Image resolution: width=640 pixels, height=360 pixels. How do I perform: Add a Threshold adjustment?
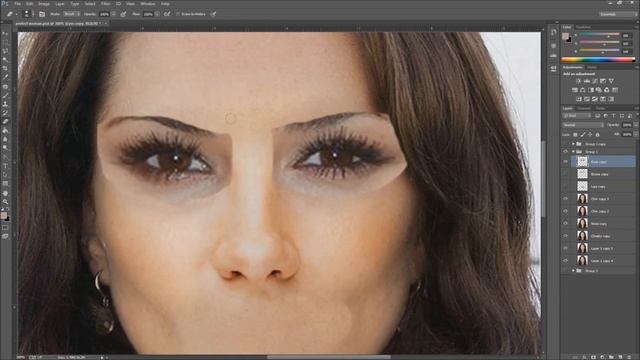(x=595, y=99)
